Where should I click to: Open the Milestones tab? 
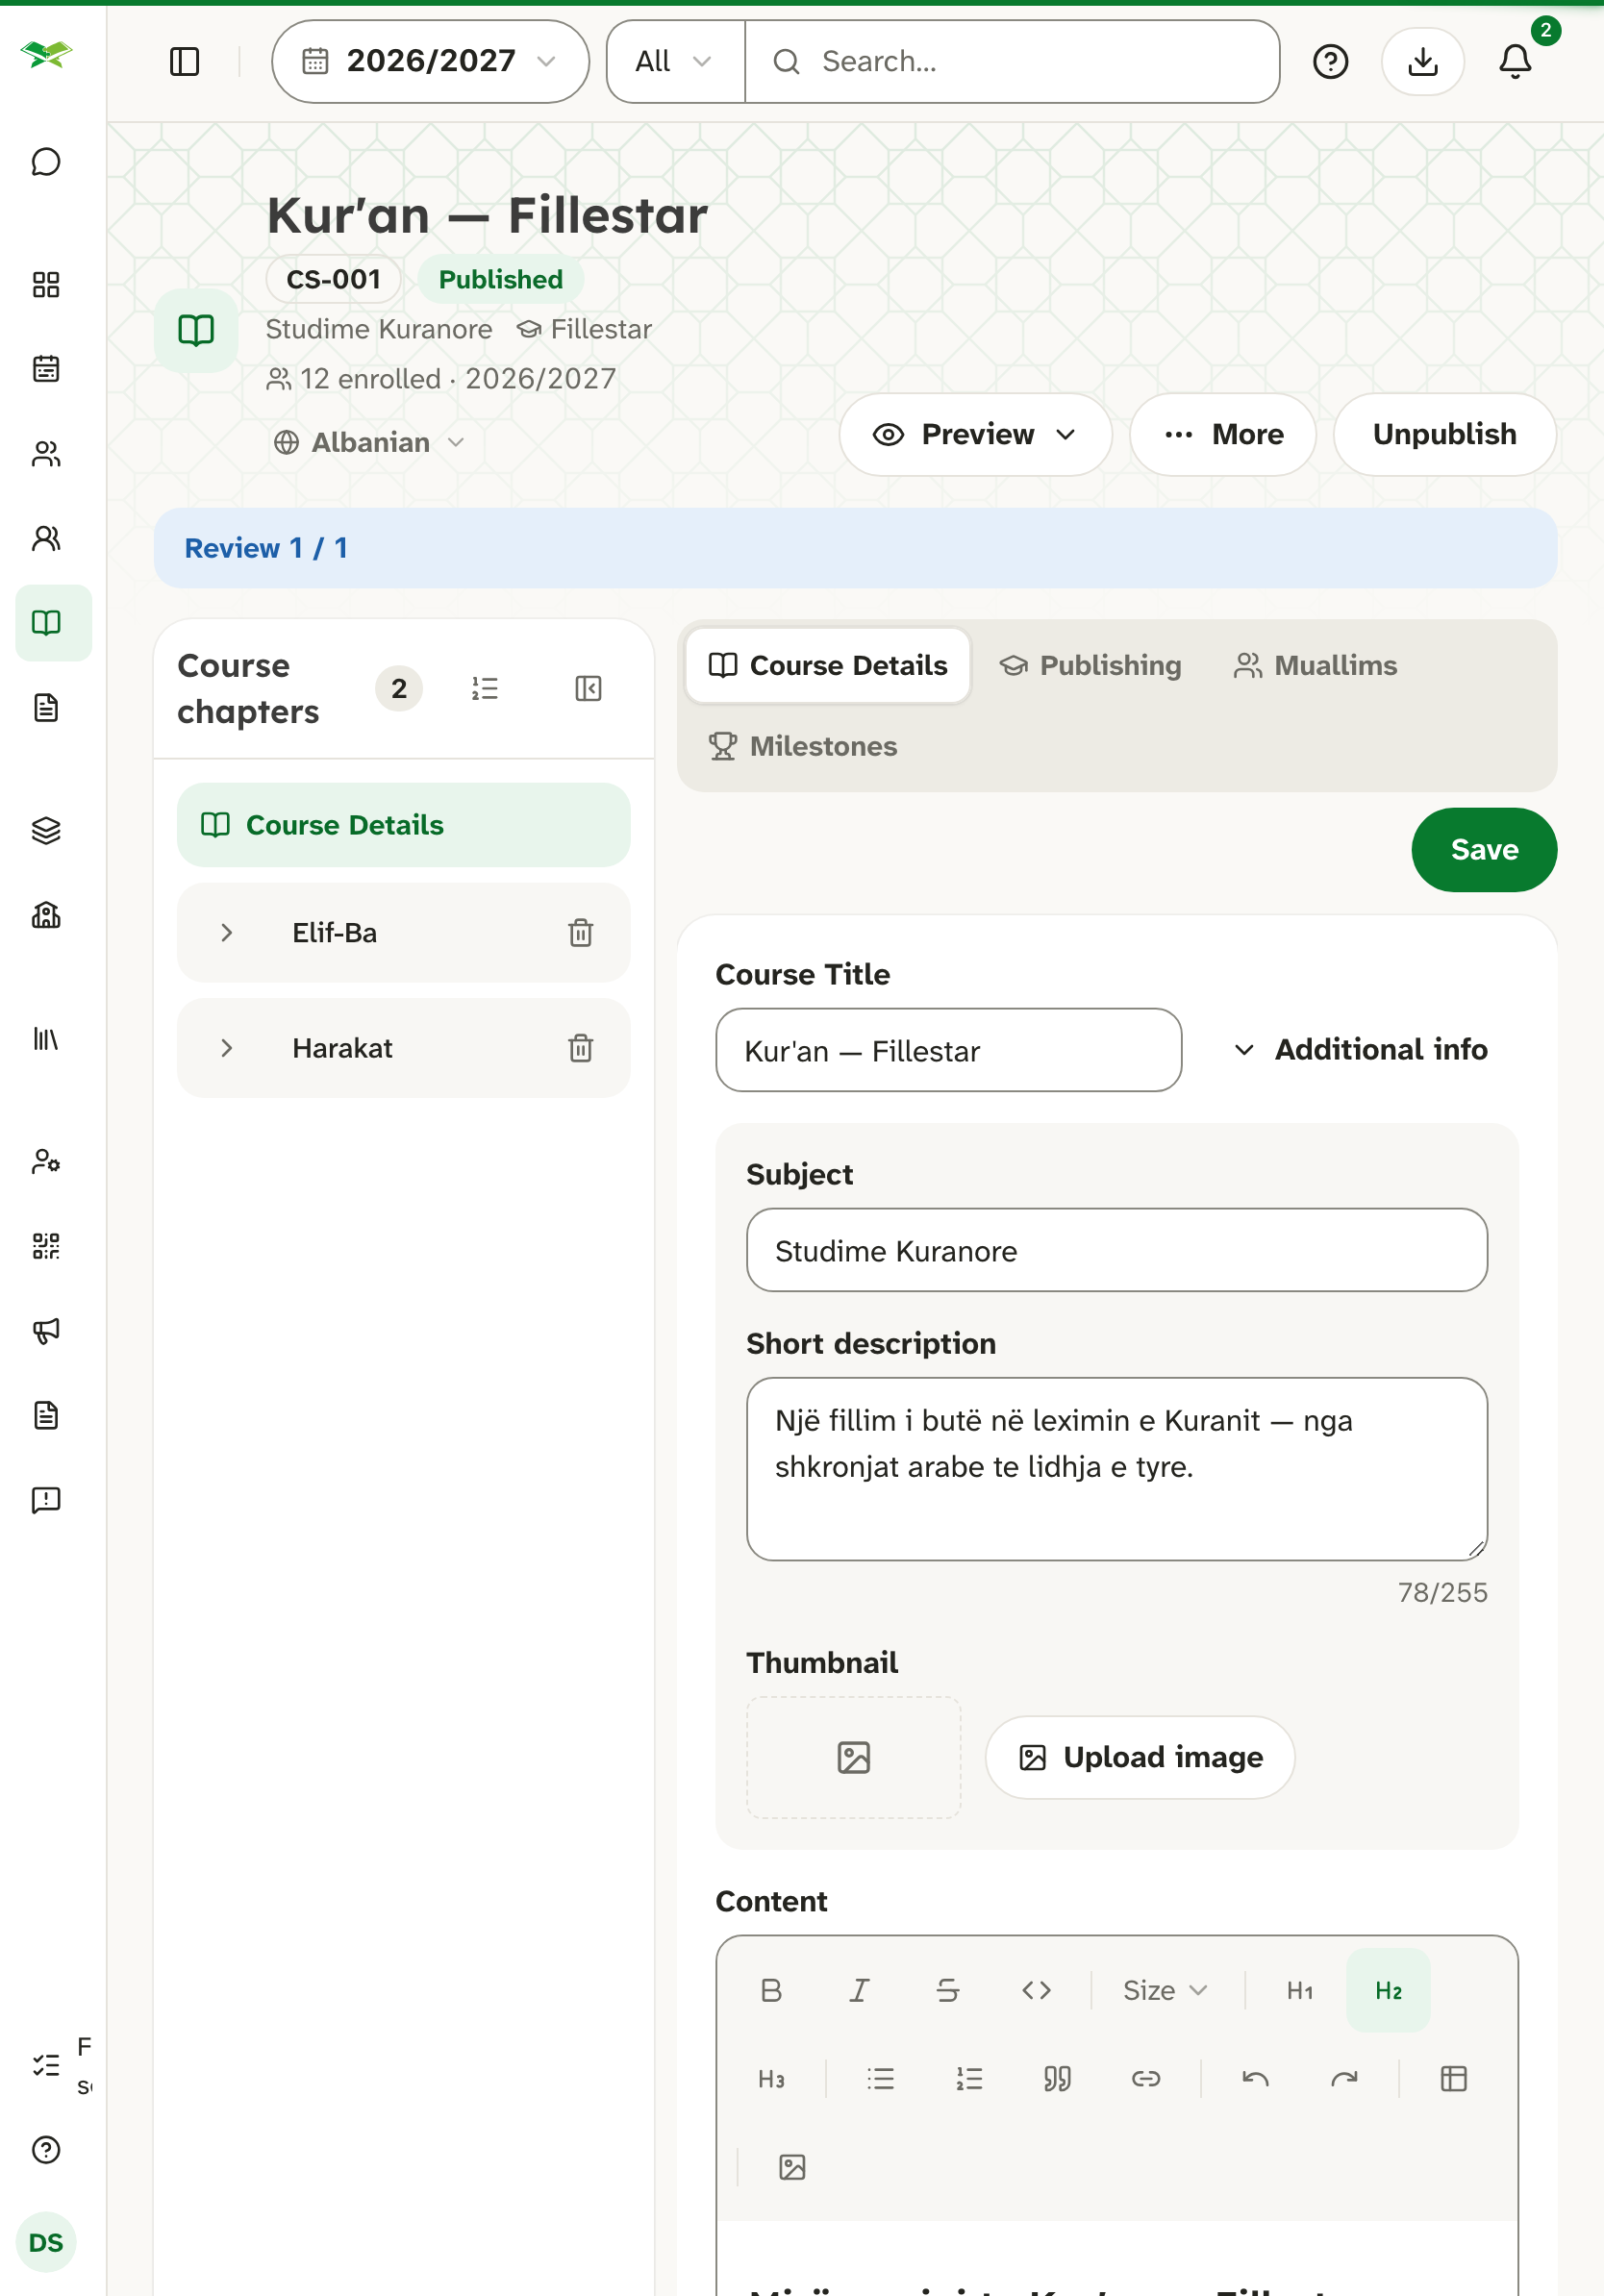pos(803,746)
